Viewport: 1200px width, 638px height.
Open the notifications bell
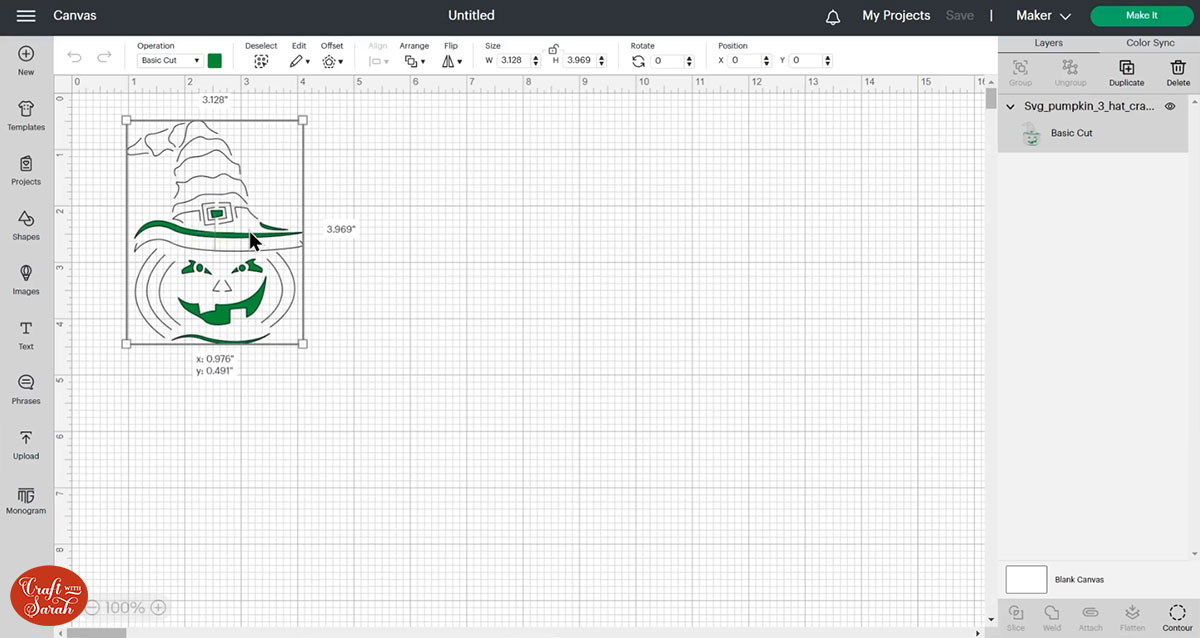pyautogui.click(x=833, y=16)
